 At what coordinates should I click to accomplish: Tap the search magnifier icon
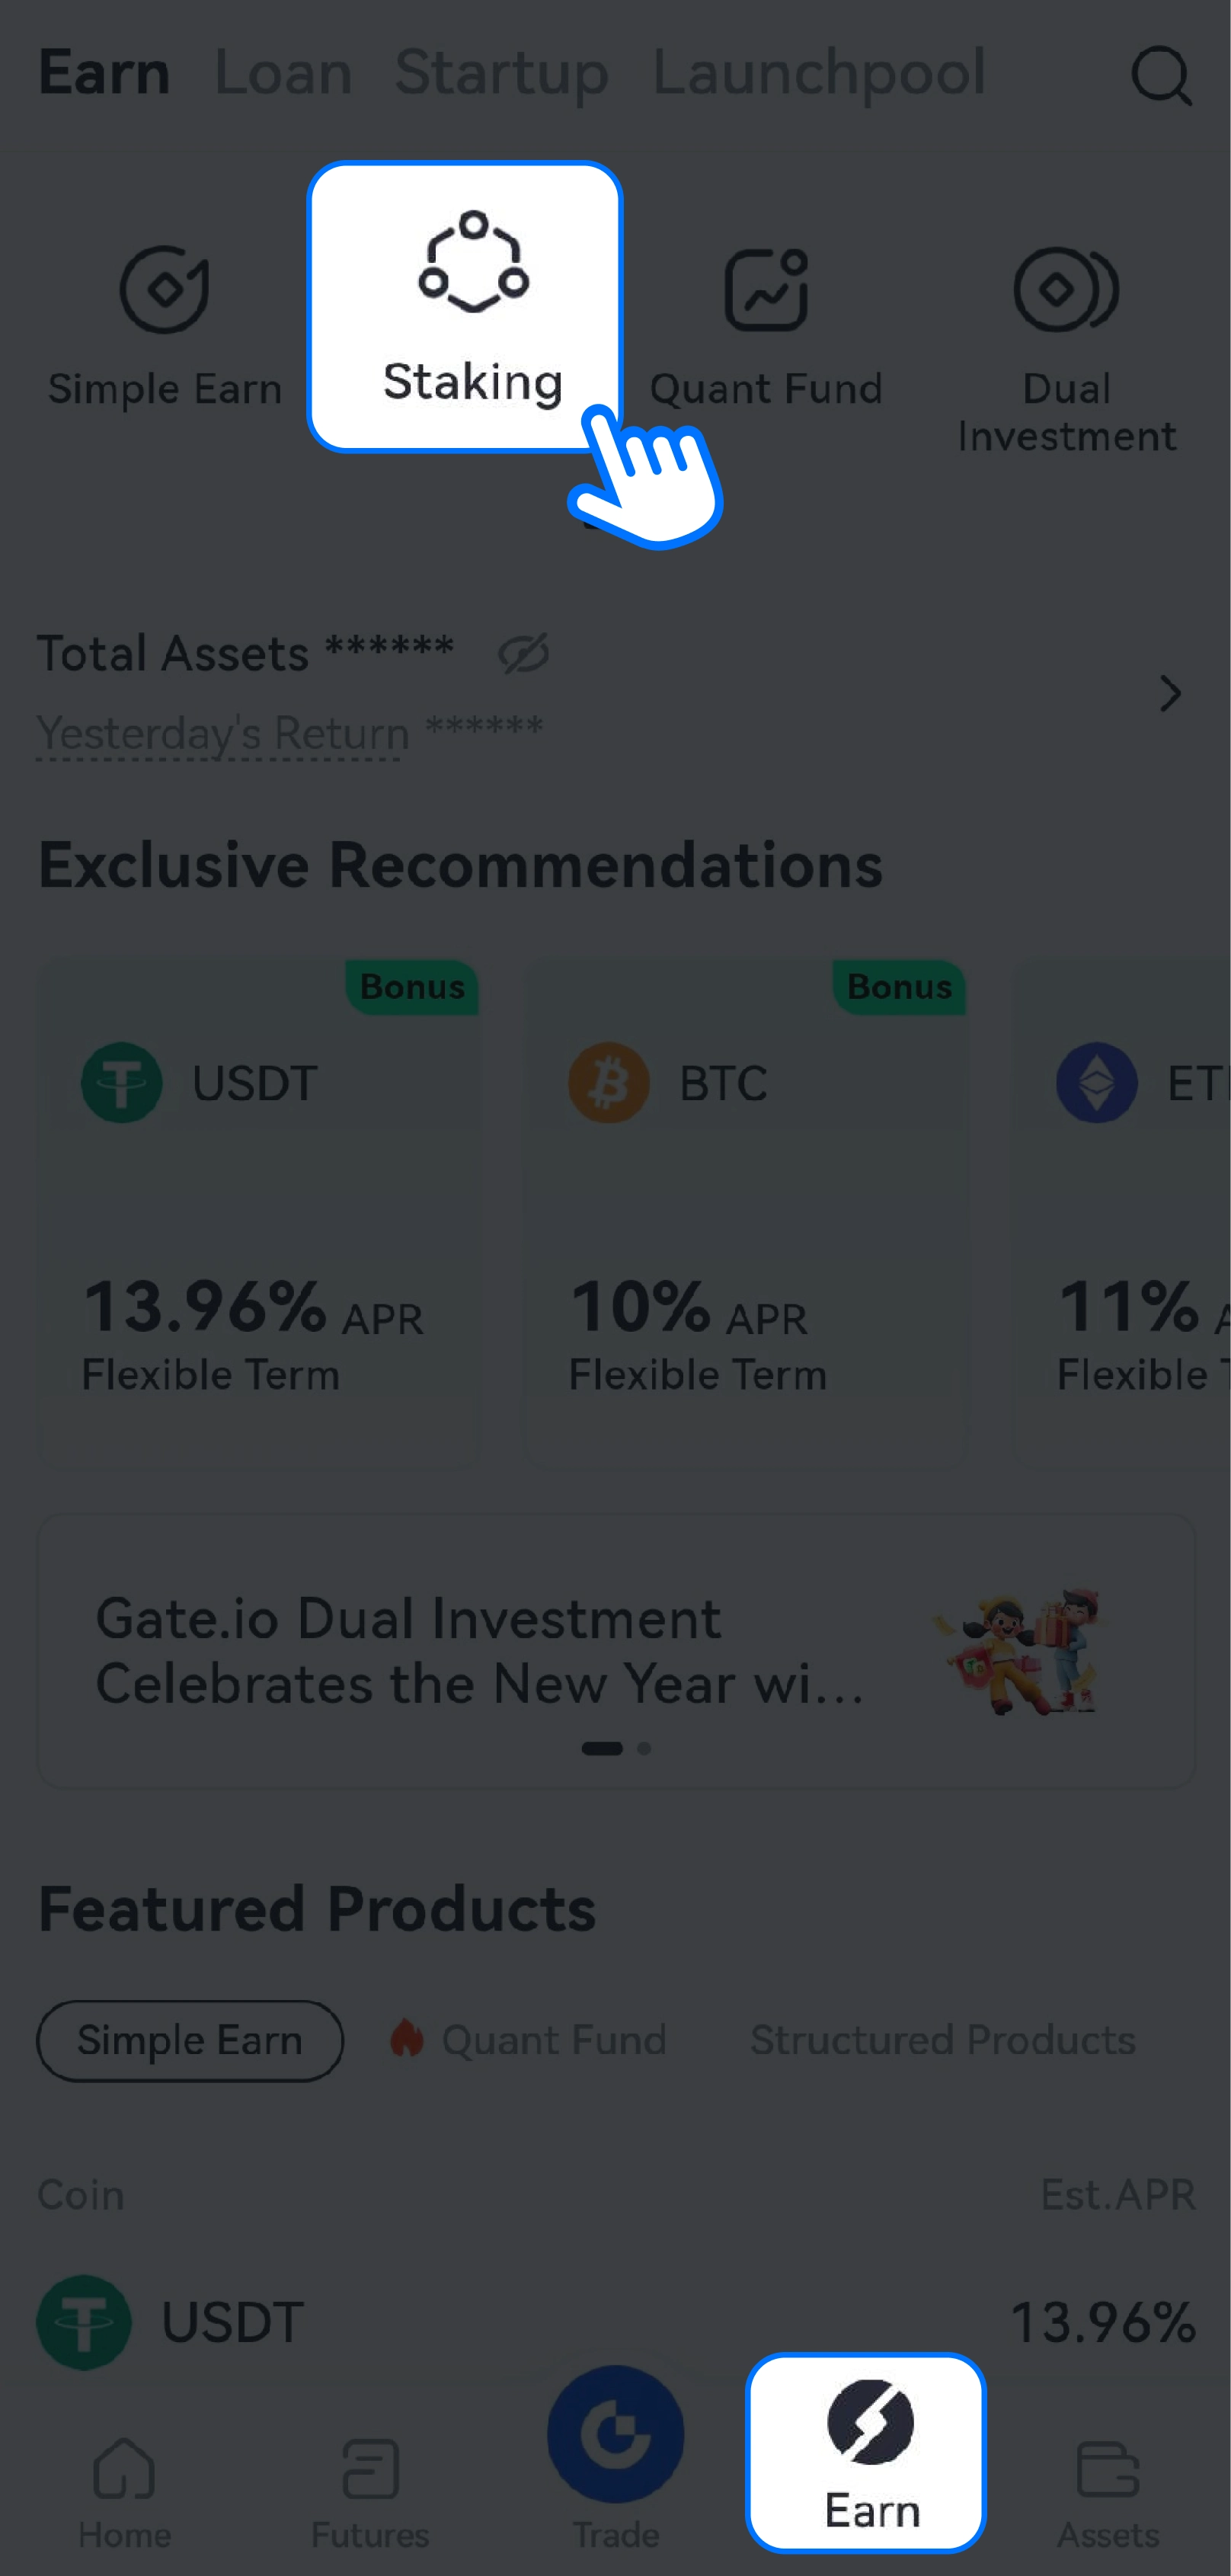(x=1160, y=75)
